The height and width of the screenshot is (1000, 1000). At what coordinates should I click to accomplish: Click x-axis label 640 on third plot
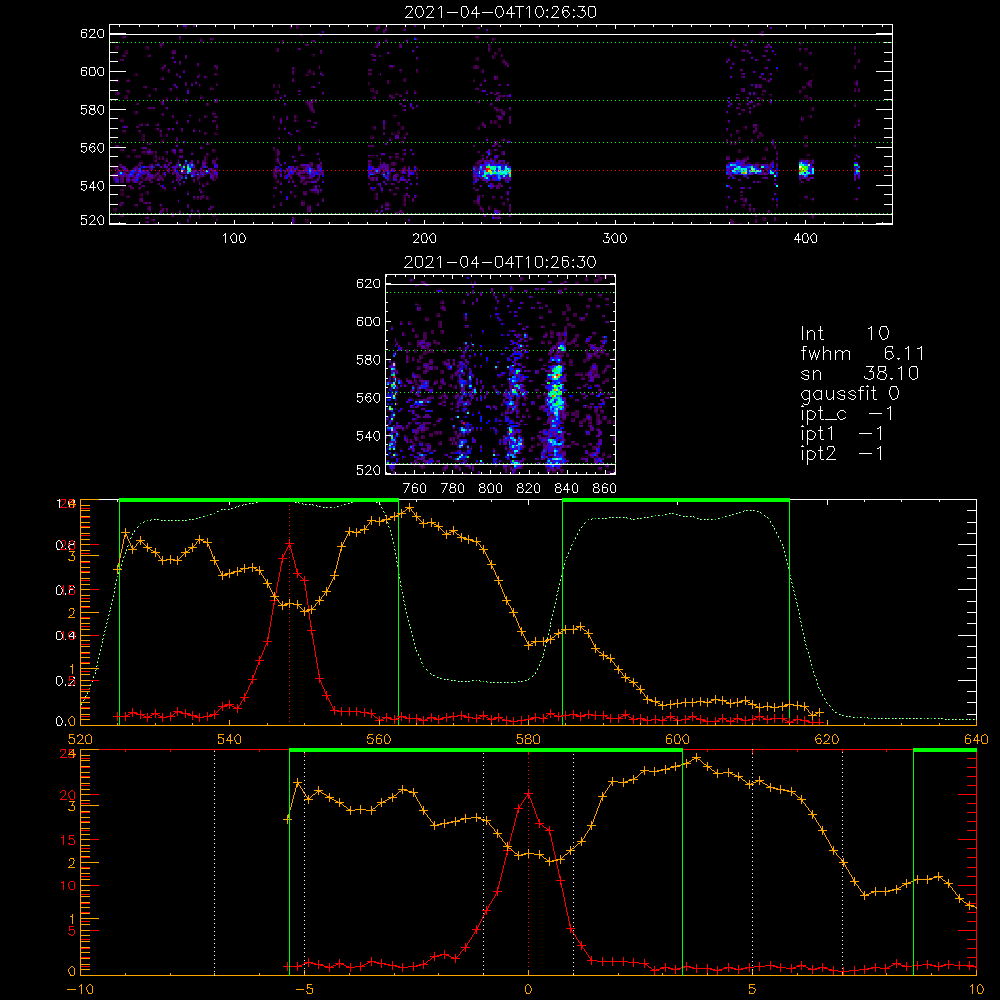976,740
